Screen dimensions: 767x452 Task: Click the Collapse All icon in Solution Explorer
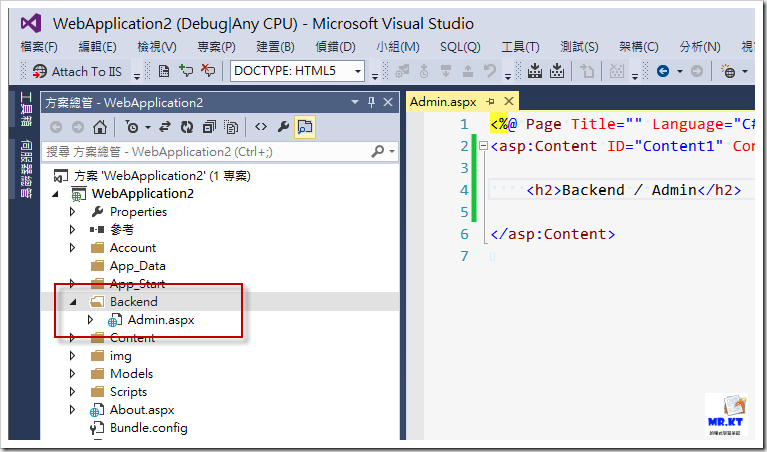tap(209, 127)
